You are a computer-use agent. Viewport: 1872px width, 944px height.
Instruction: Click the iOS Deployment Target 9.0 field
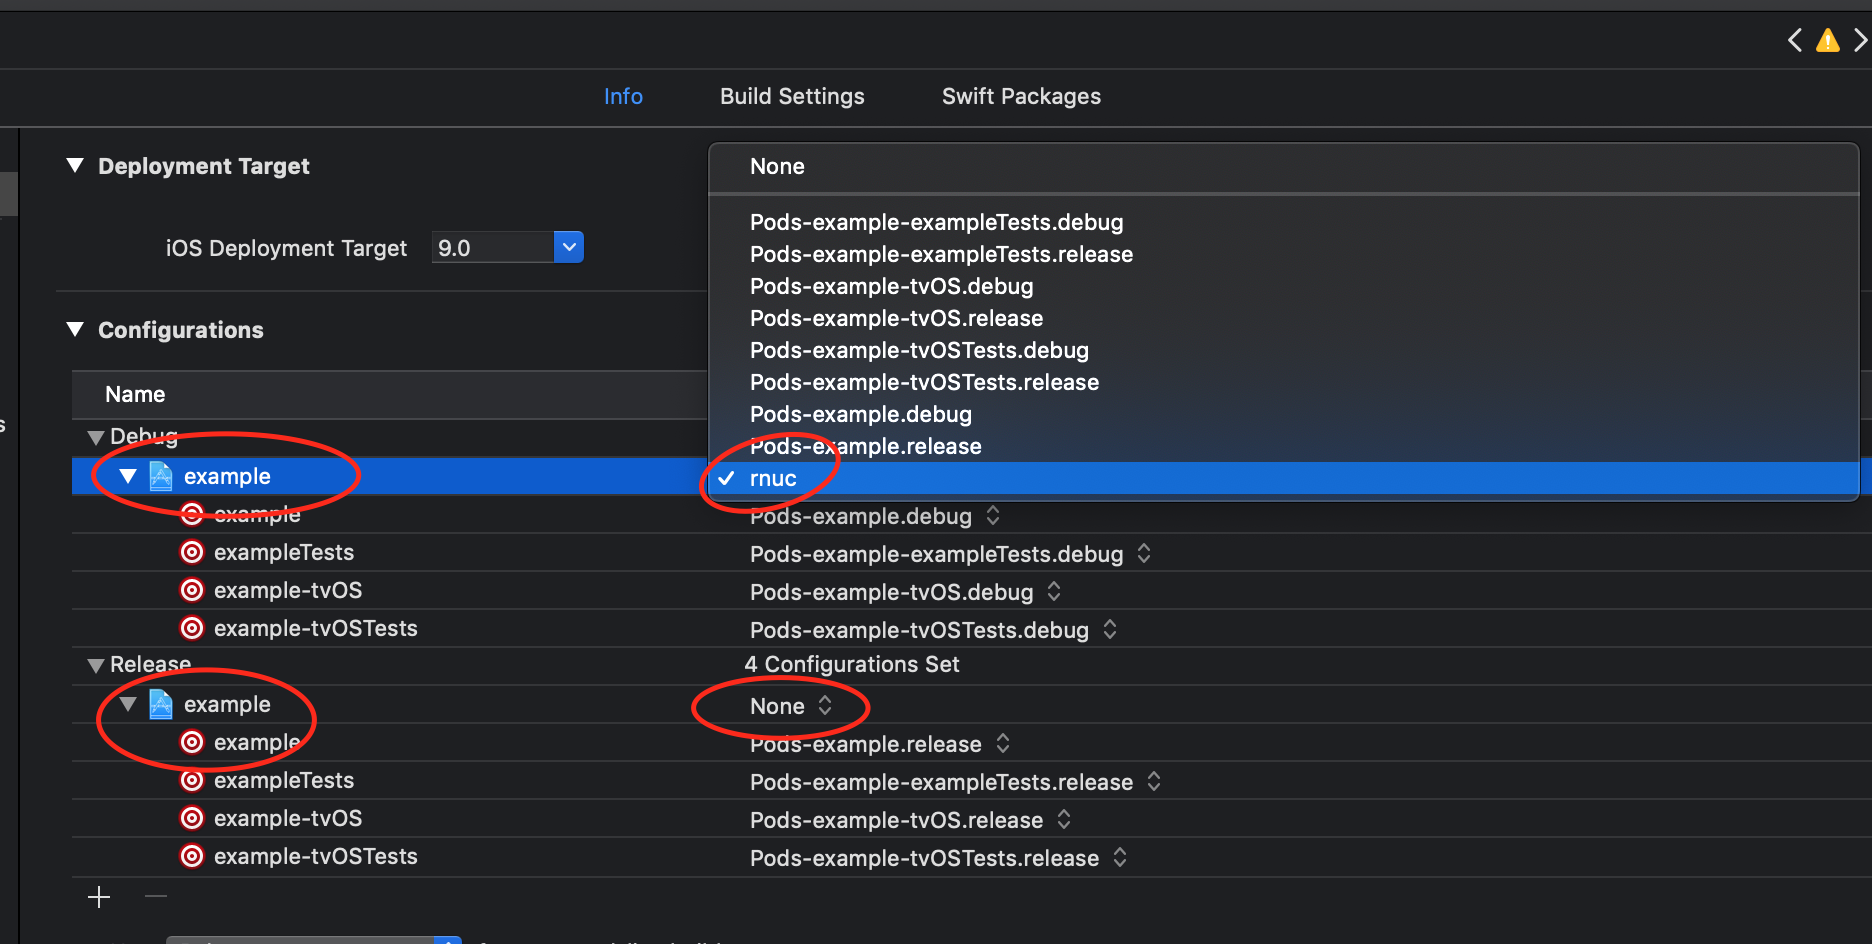coord(493,247)
